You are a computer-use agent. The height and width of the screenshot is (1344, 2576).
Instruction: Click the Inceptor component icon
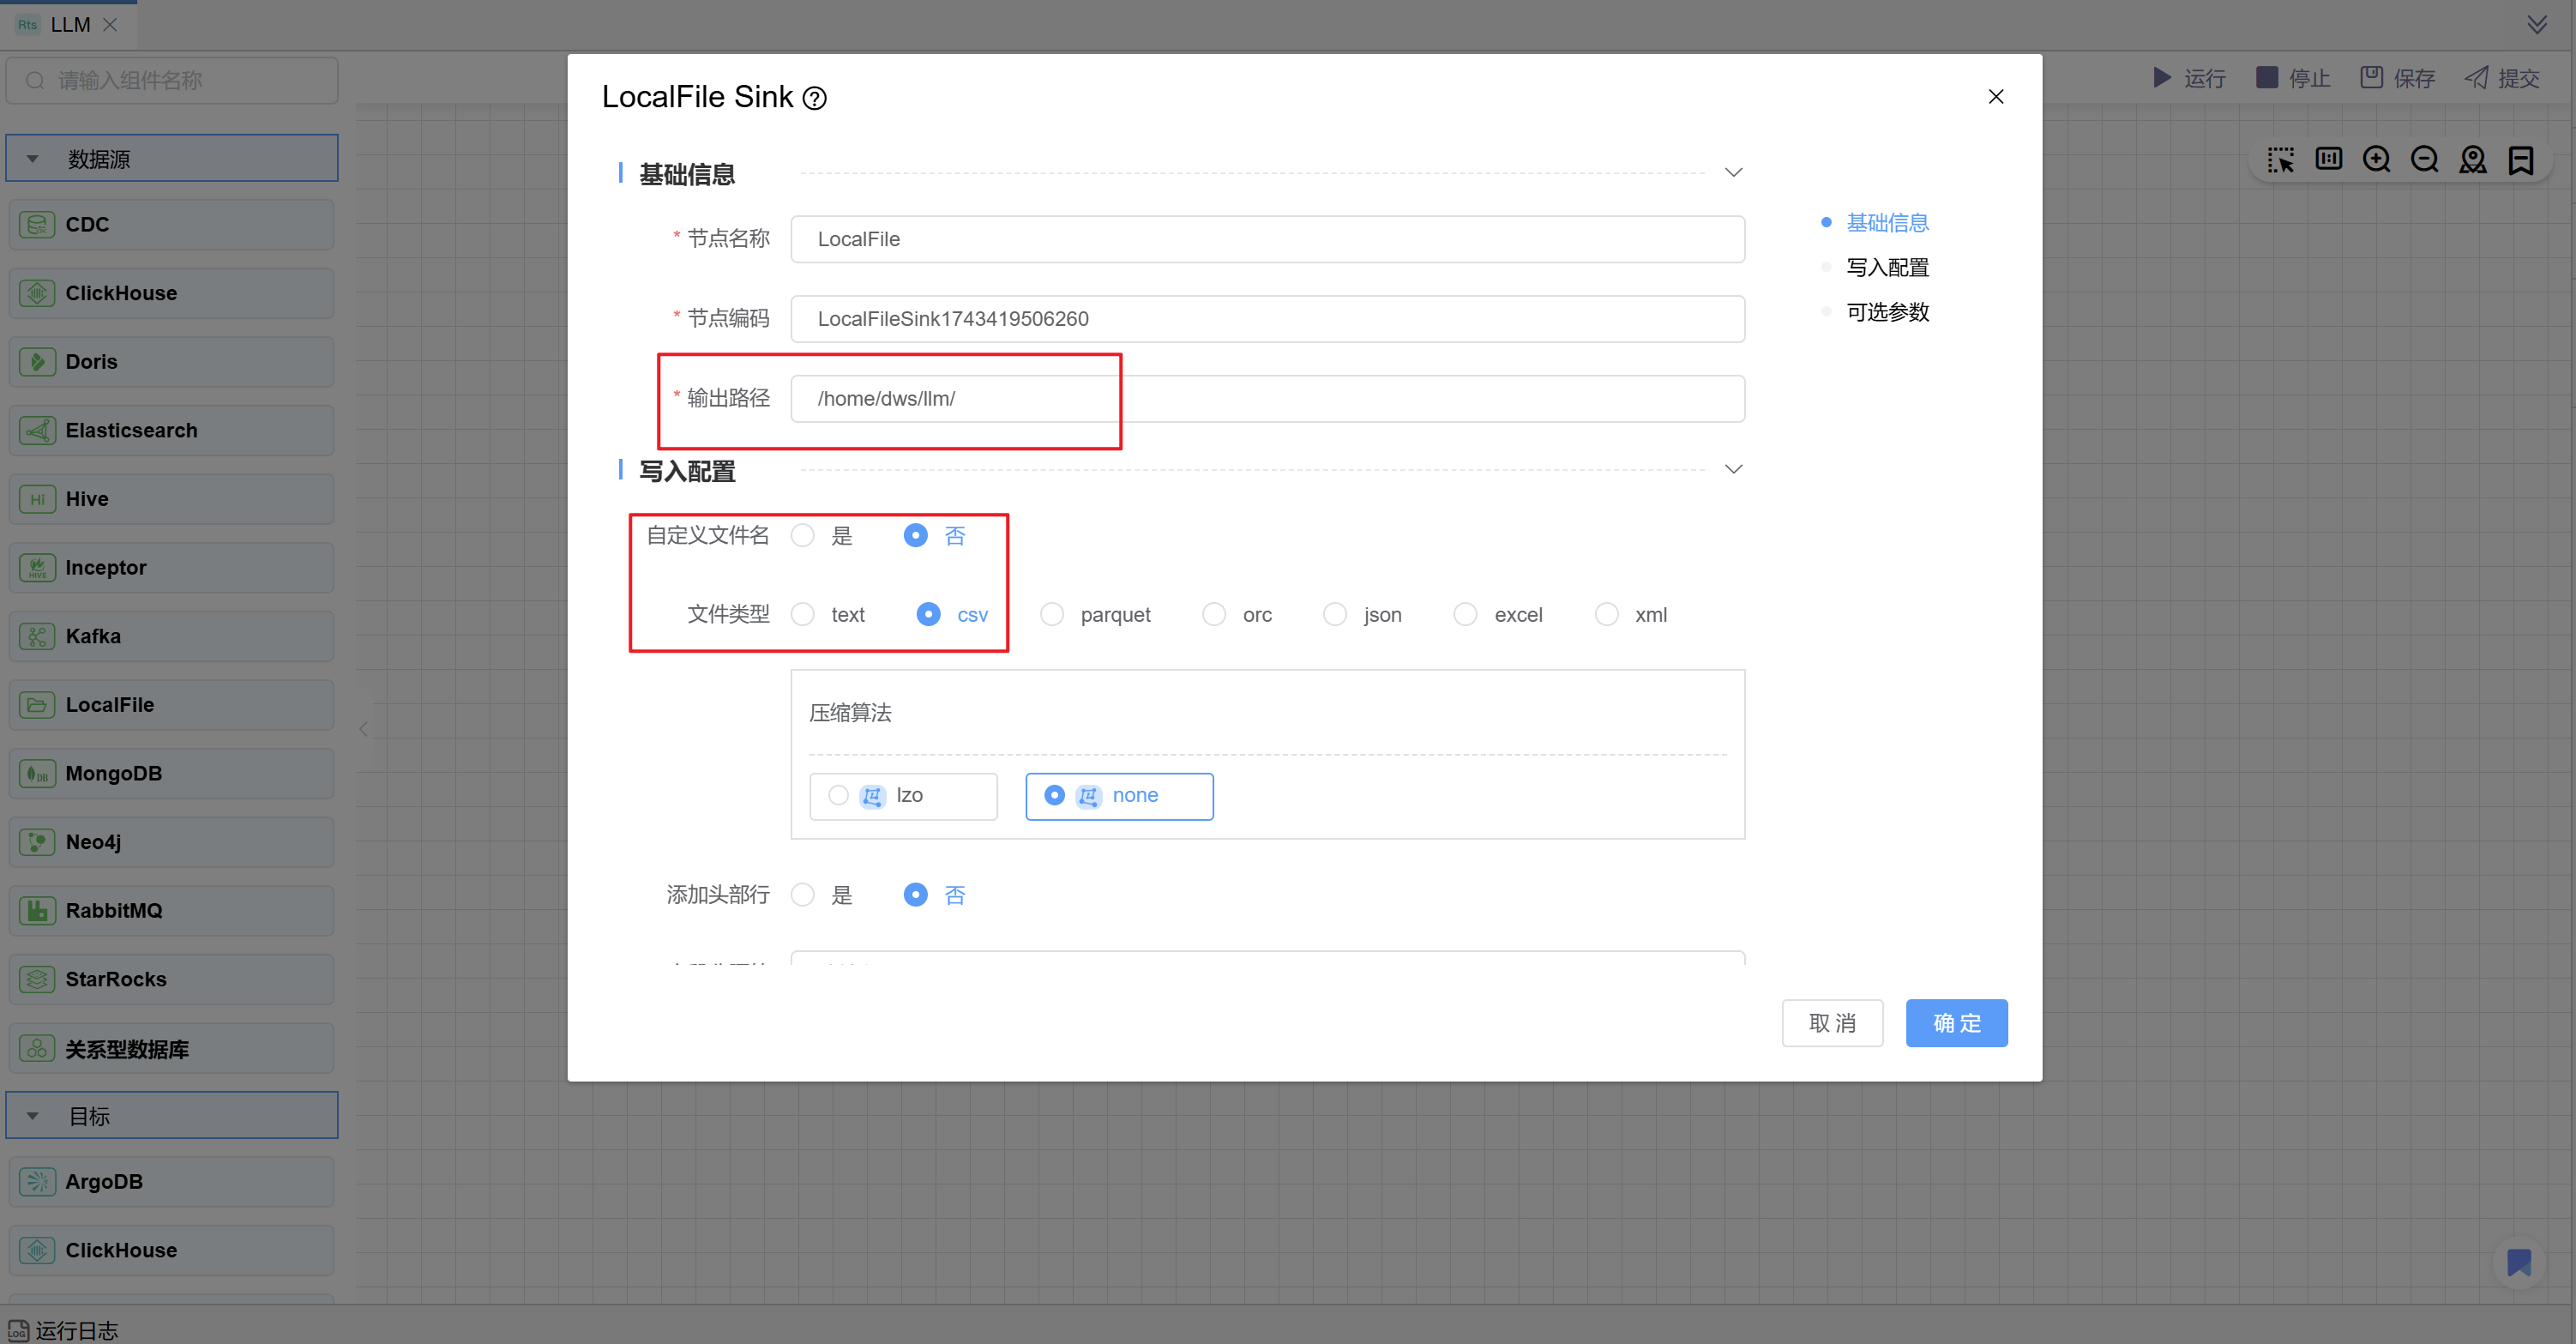coord(37,567)
